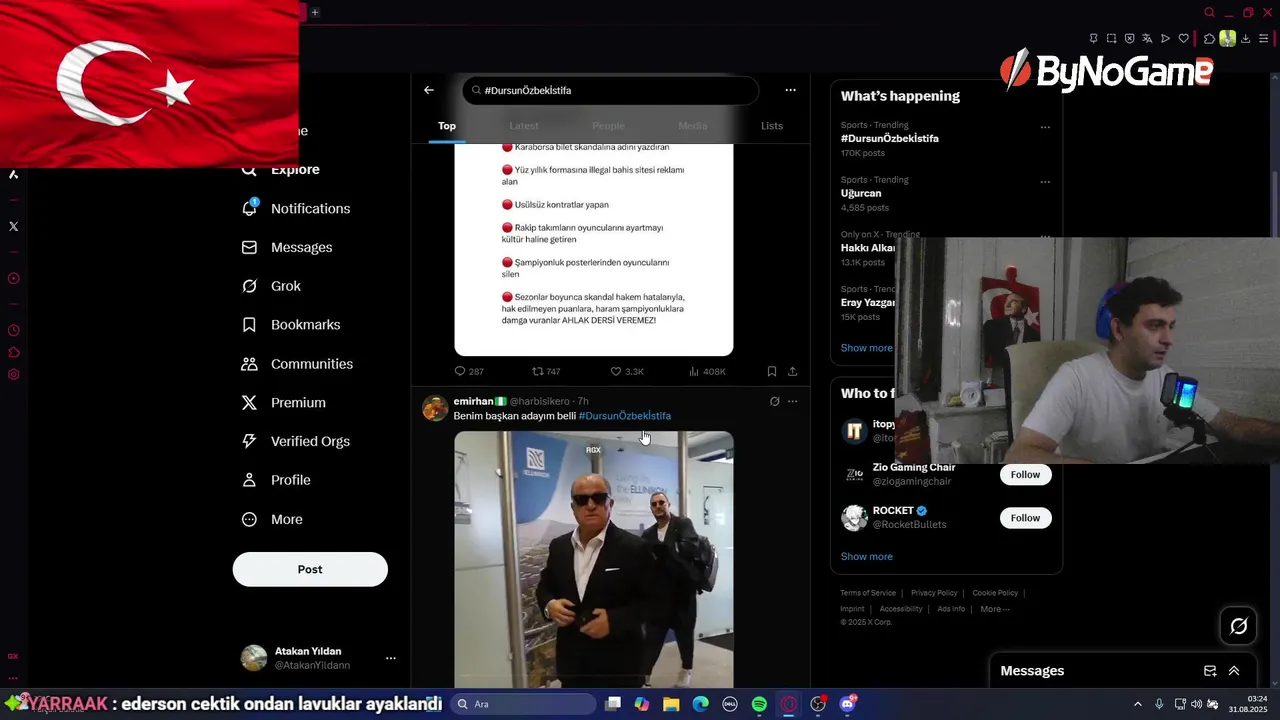Image resolution: width=1280 pixels, height=720 pixels.
Task: Open emirhan's profile avatar
Action: click(x=435, y=408)
